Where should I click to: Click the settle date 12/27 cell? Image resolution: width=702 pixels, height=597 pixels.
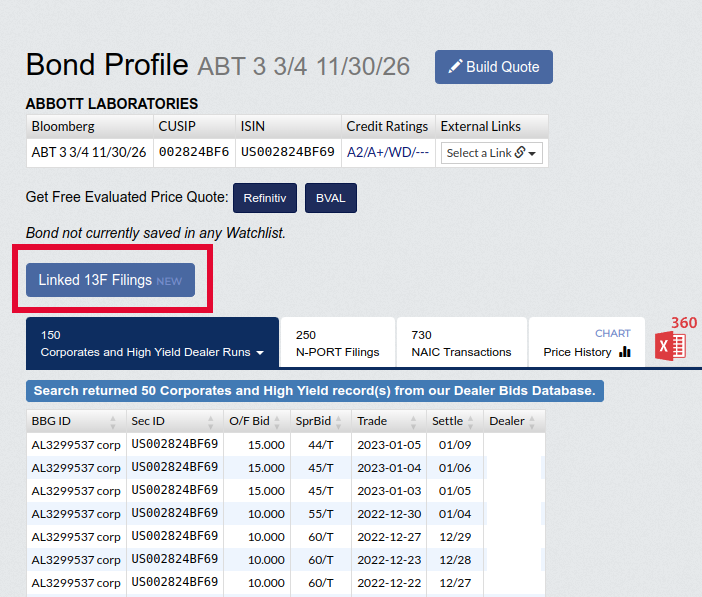[x=455, y=583]
